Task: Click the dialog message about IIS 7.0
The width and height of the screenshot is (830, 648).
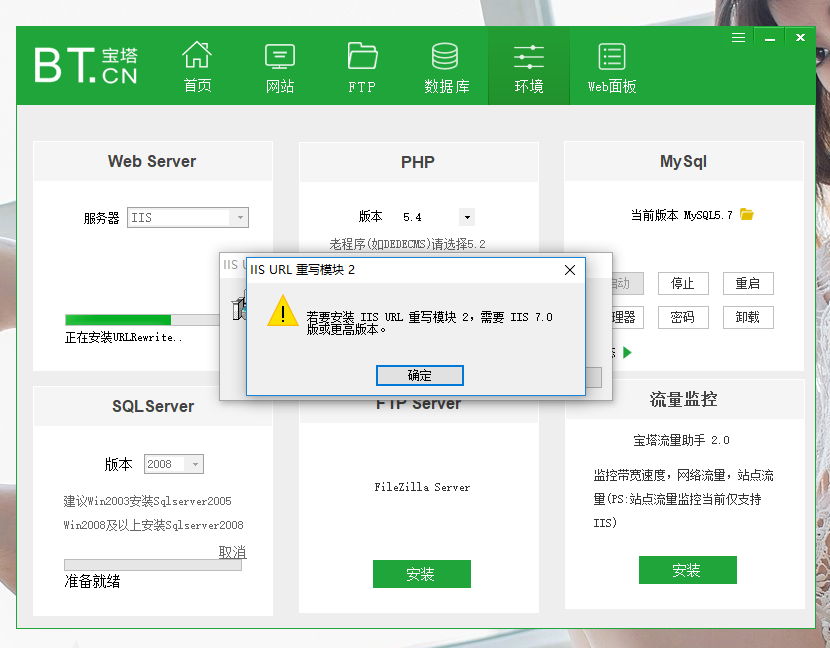Action: (x=429, y=323)
